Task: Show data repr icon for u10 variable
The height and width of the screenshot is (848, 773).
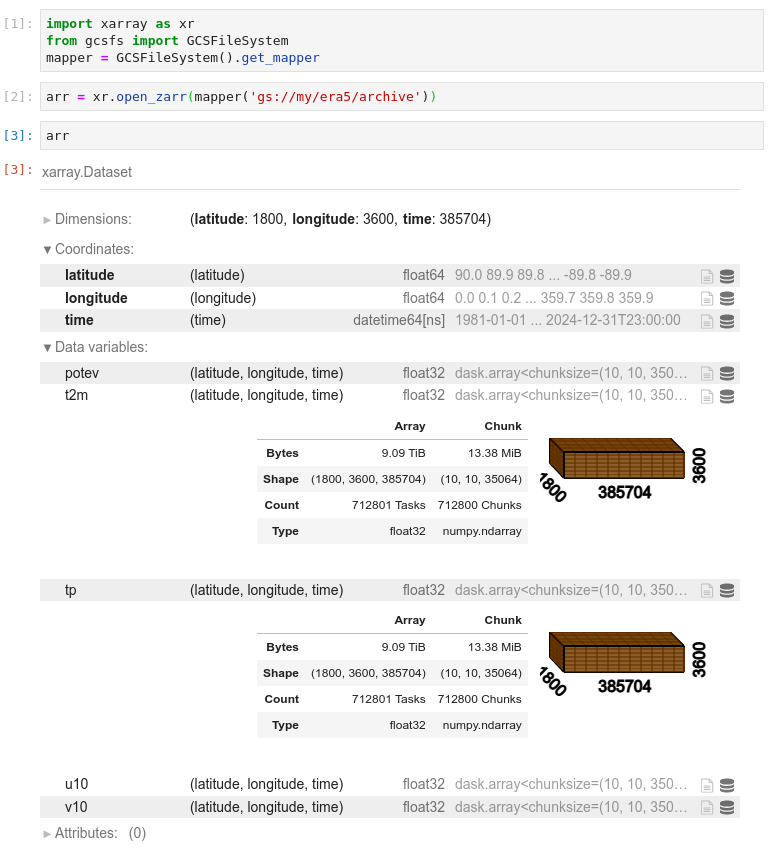Action: coord(727,785)
